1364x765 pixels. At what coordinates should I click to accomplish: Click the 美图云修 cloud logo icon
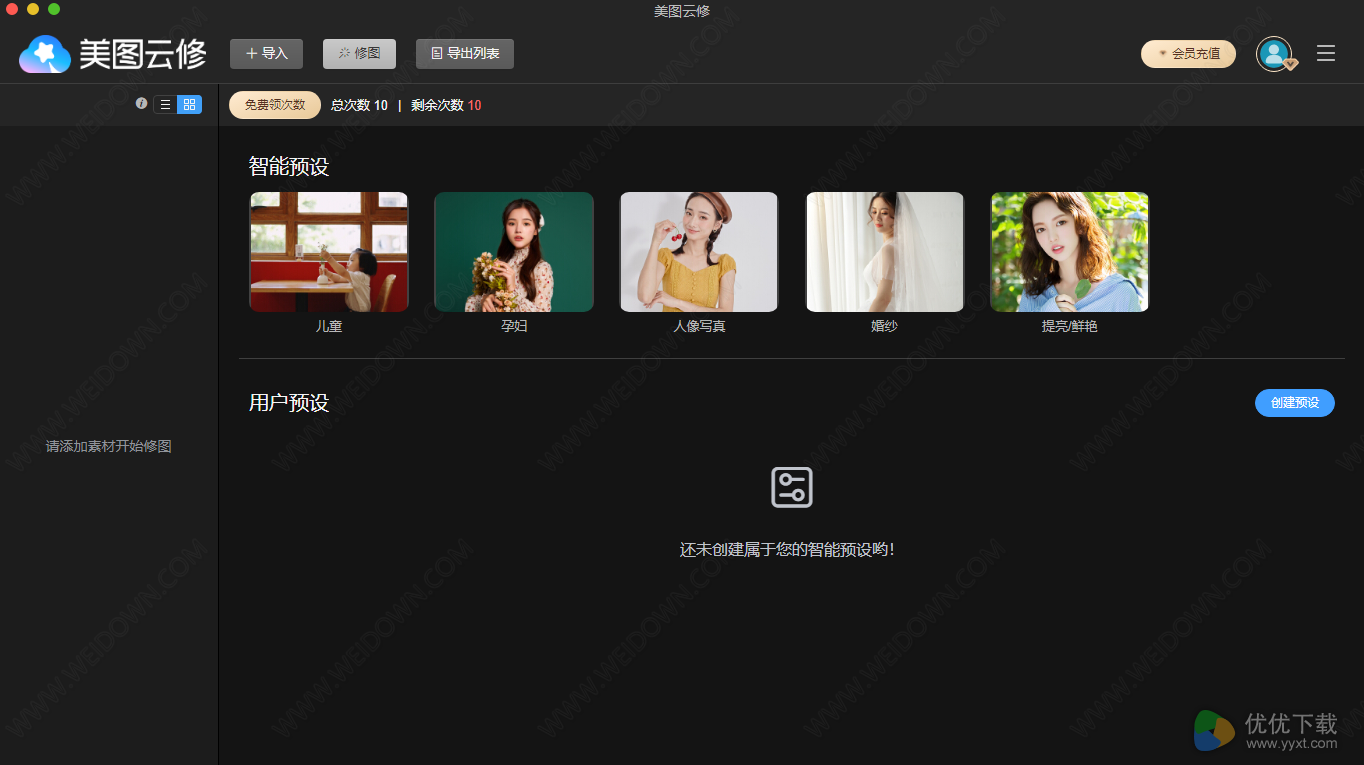[45, 54]
